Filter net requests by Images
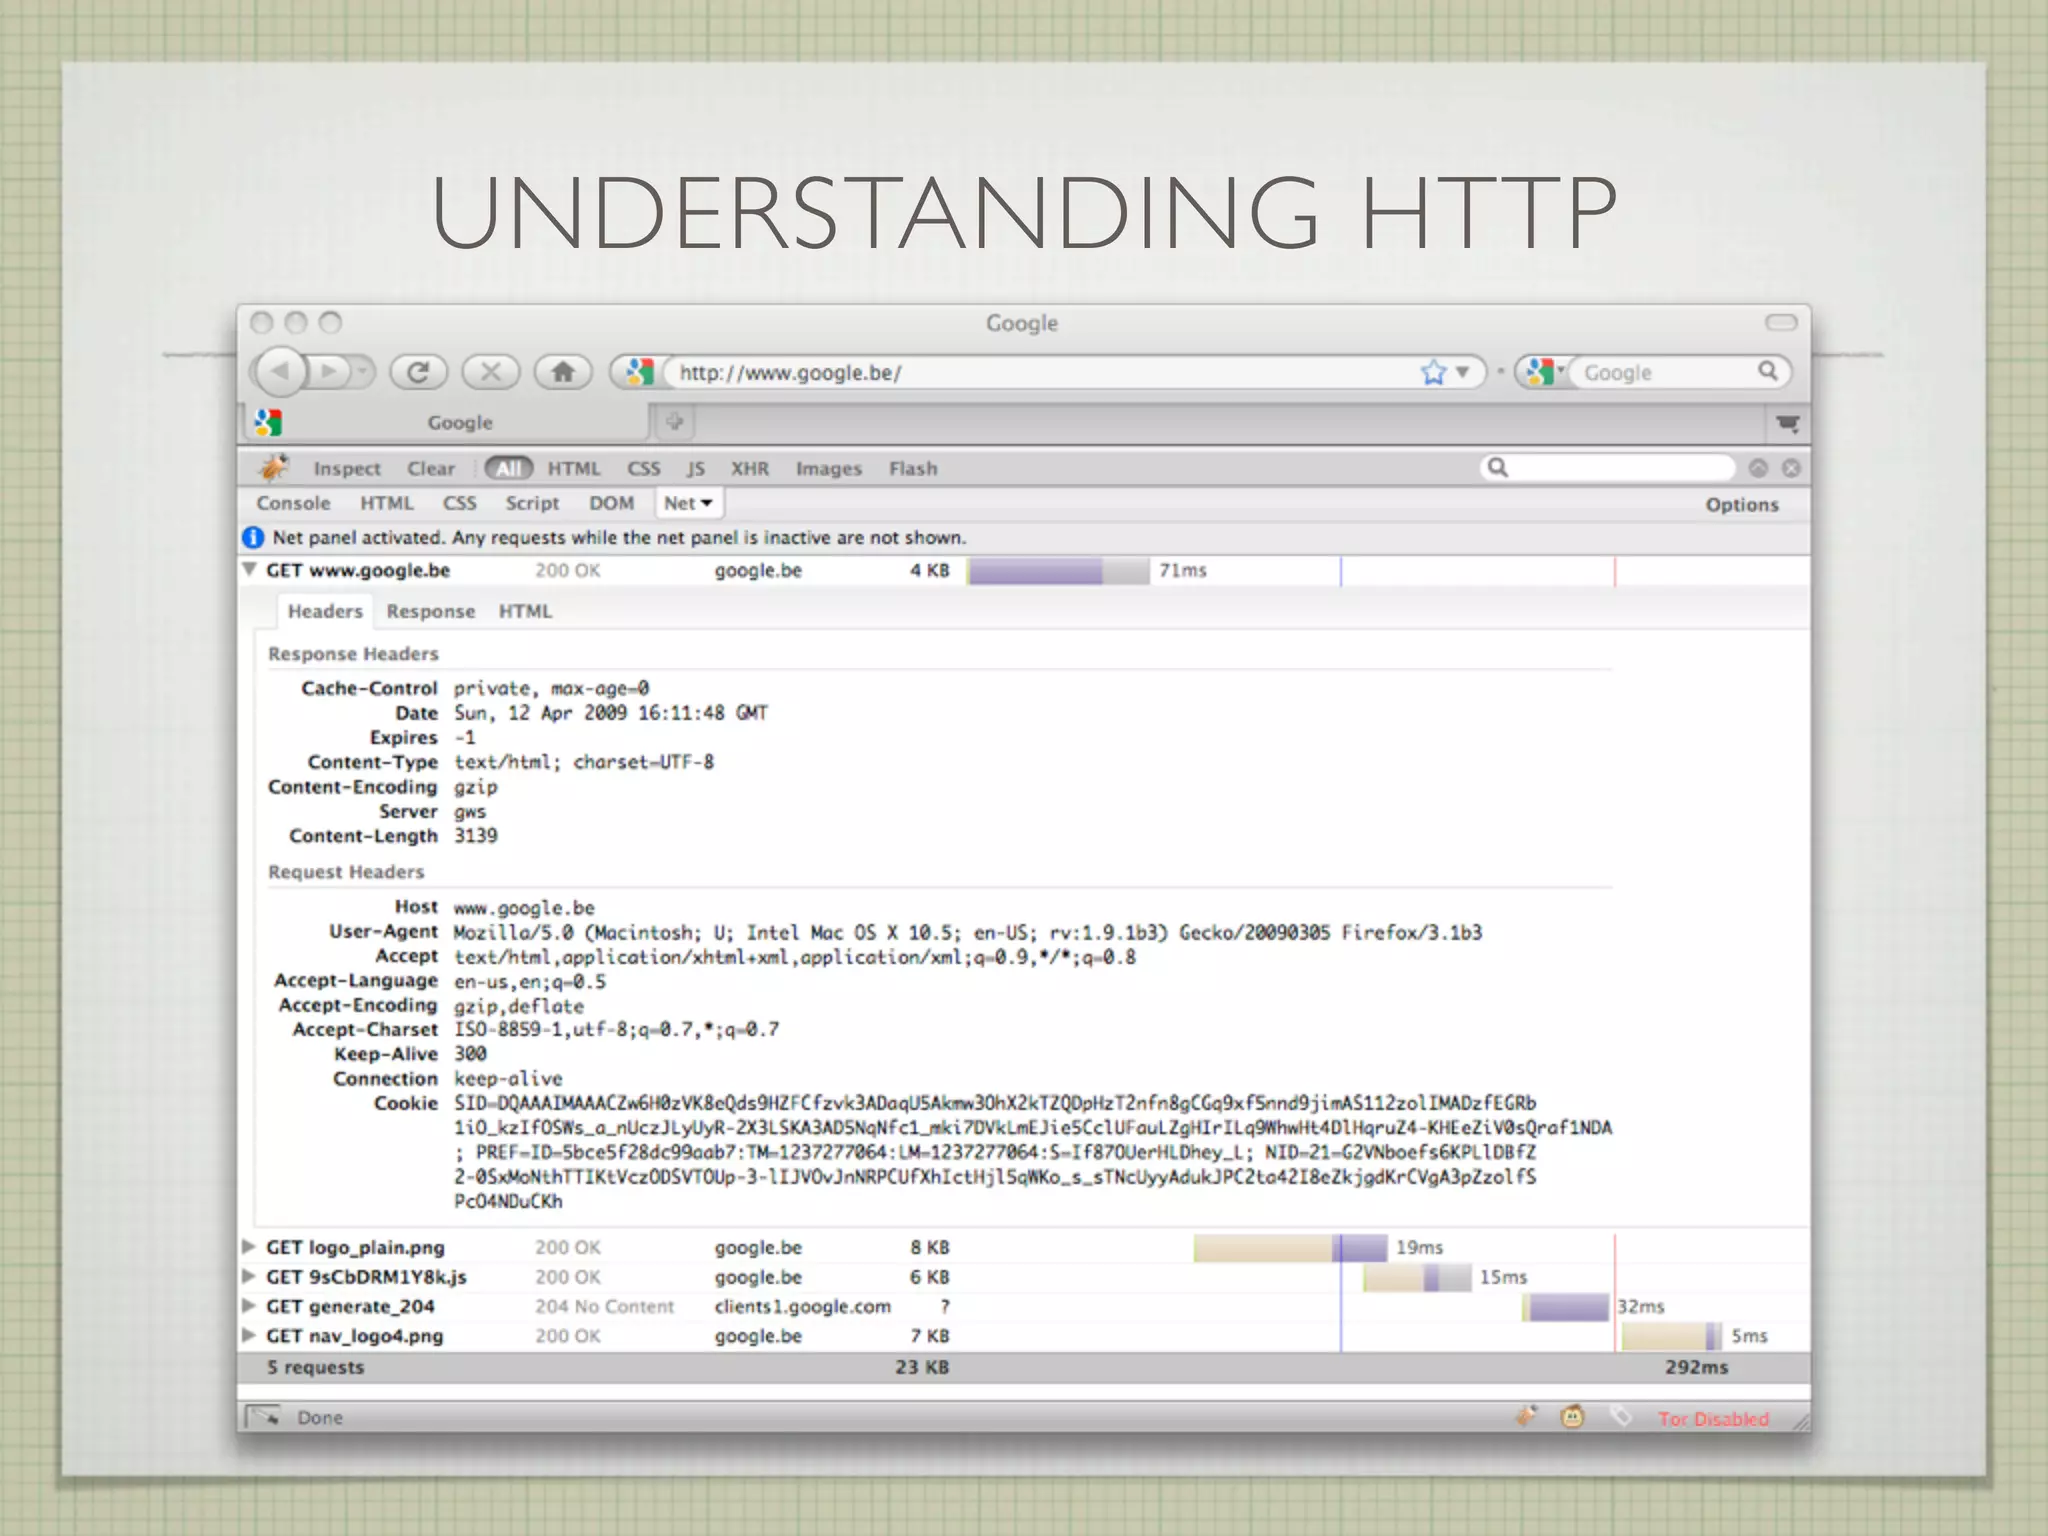 tap(829, 468)
